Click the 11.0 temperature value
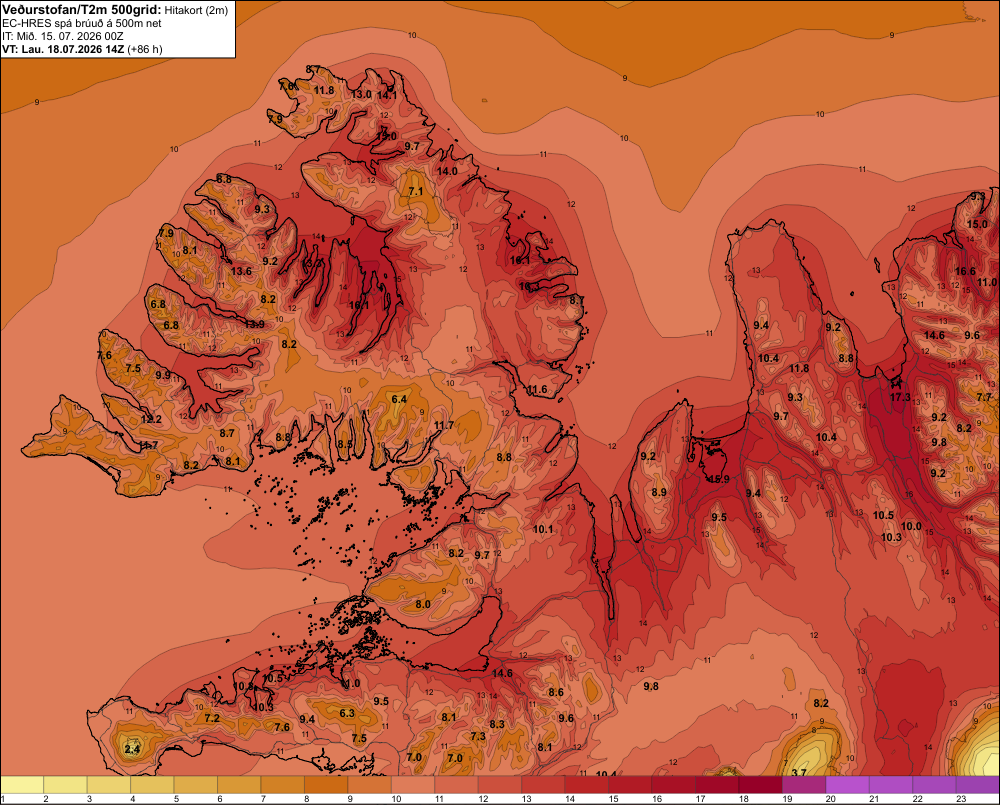Image resolution: width=1000 pixels, height=805 pixels. point(987,282)
